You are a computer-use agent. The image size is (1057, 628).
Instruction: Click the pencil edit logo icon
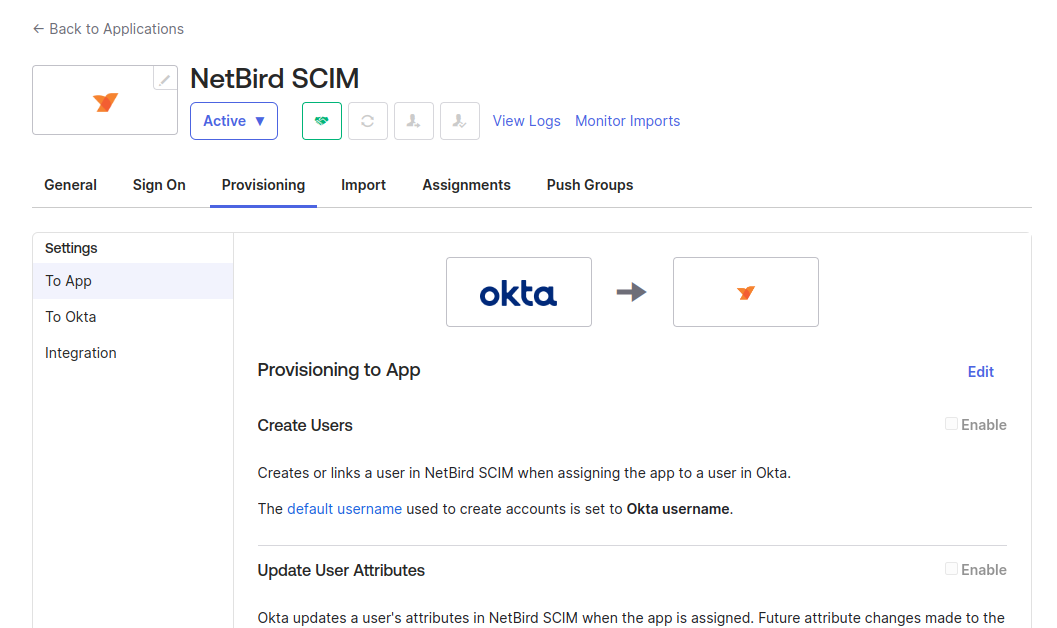[165, 79]
